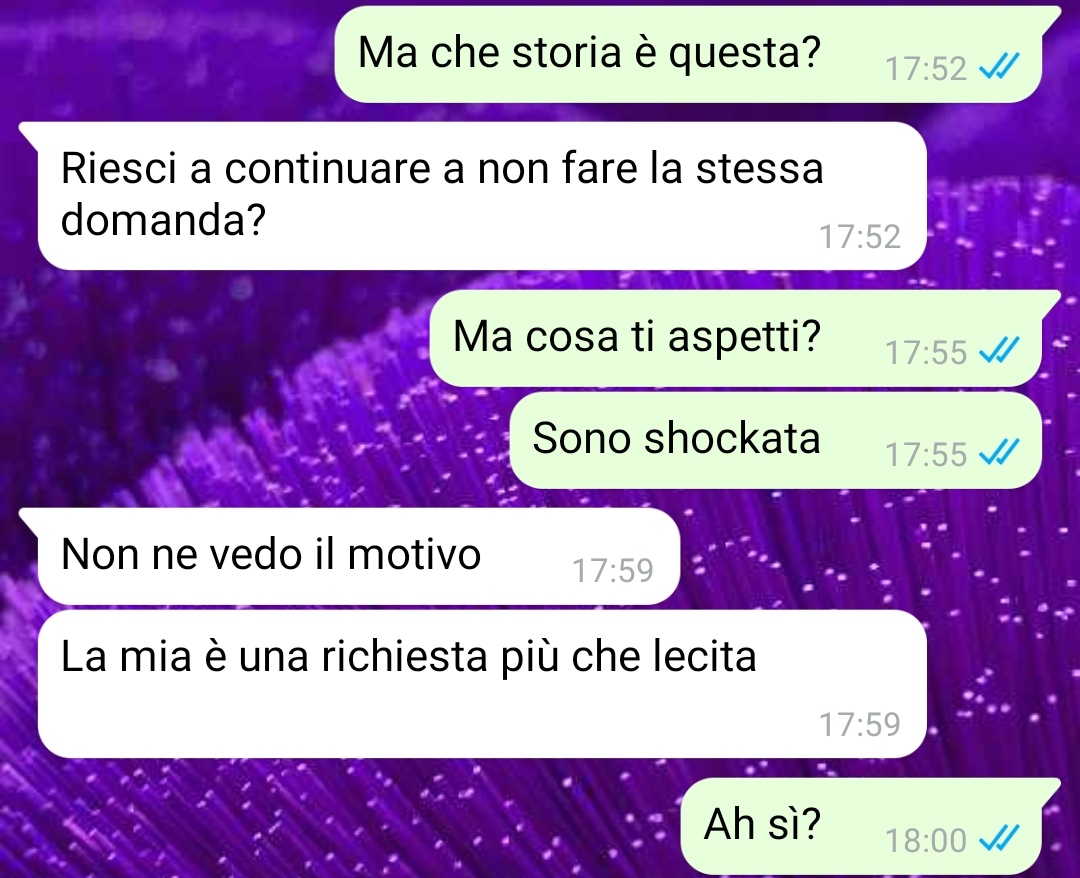The width and height of the screenshot is (1080, 878).
Task: Tap the word 'domanda?' in the received message
Action: pos(163,220)
